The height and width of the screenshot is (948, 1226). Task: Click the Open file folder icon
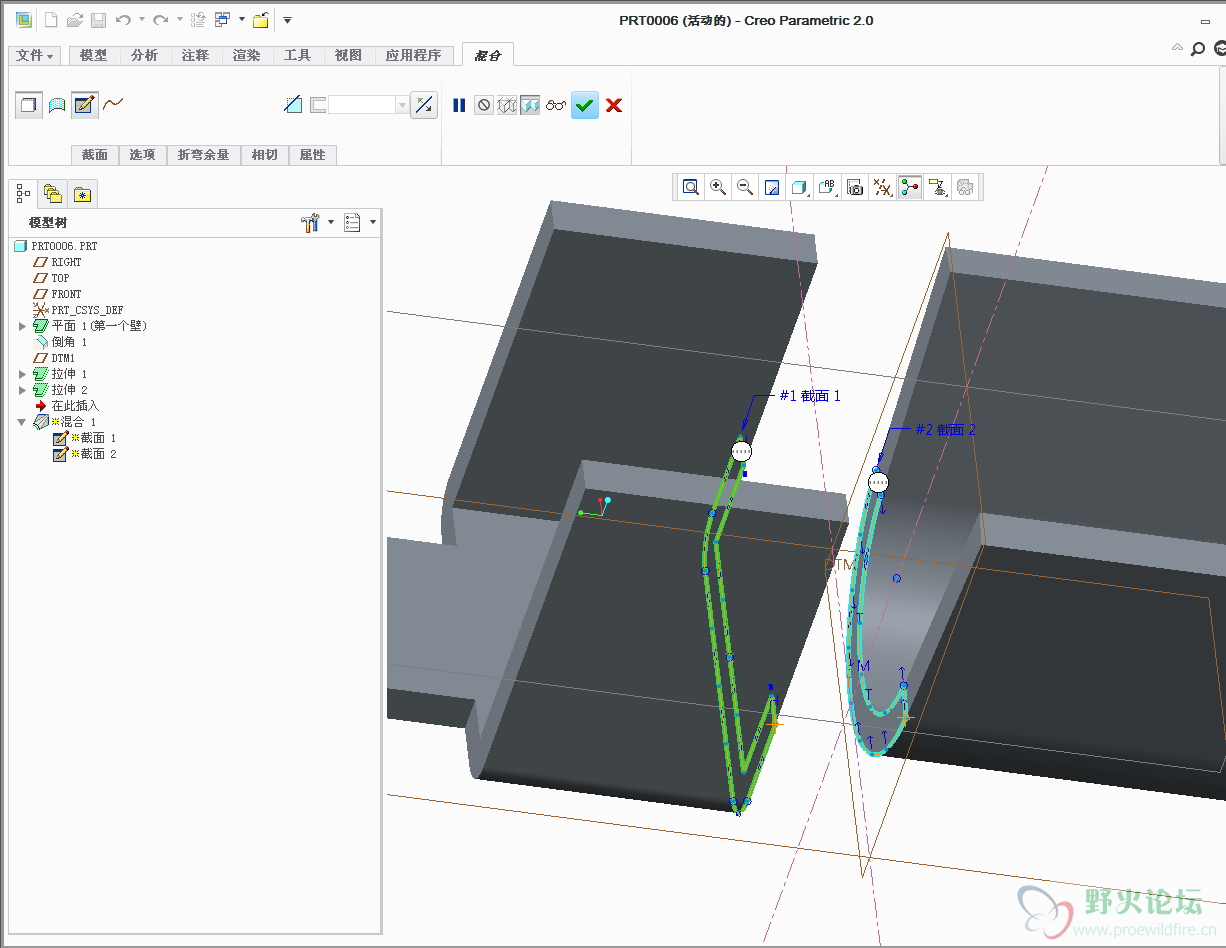[x=75, y=20]
